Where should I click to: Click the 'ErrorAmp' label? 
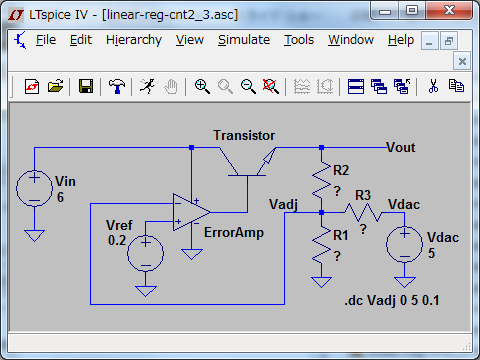click(x=234, y=233)
